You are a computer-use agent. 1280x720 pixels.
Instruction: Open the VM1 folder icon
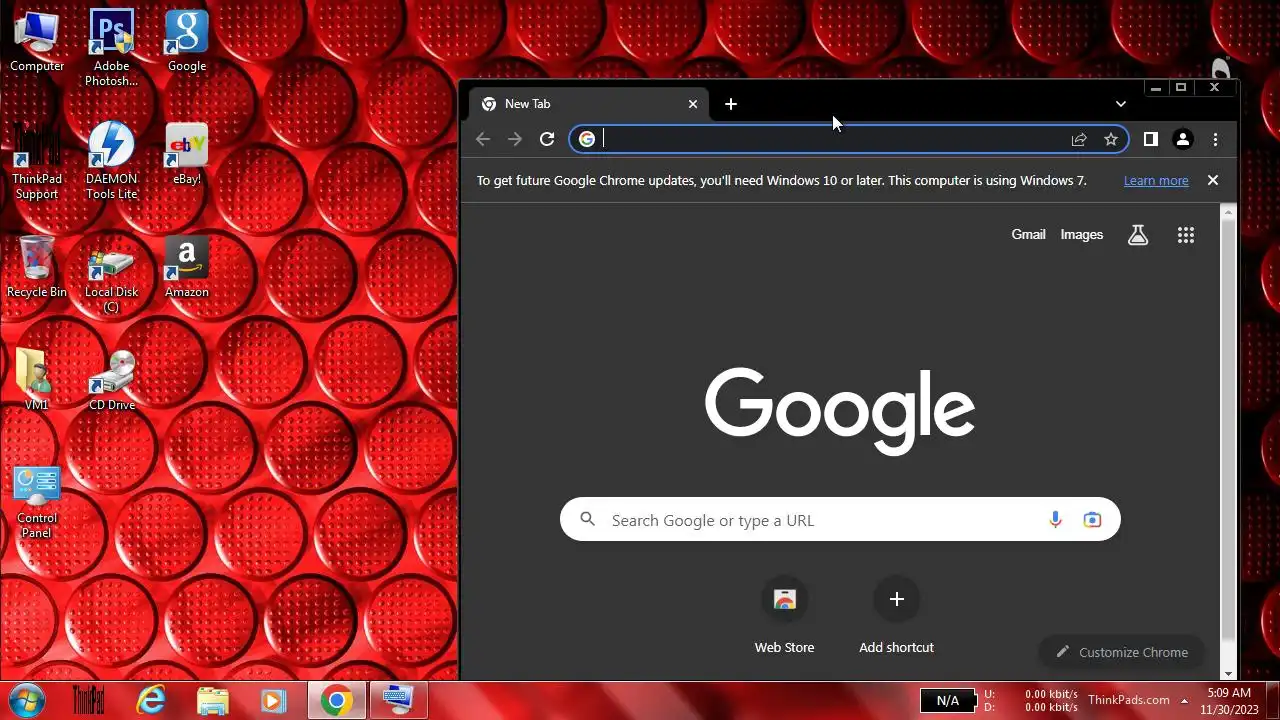(37, 380)
